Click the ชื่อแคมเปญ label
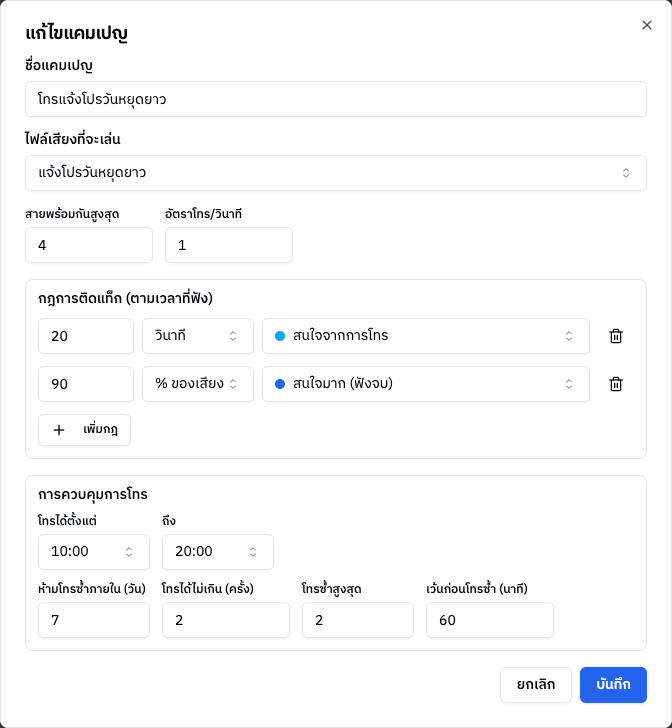The image size is (672, 728). point(59,65)
